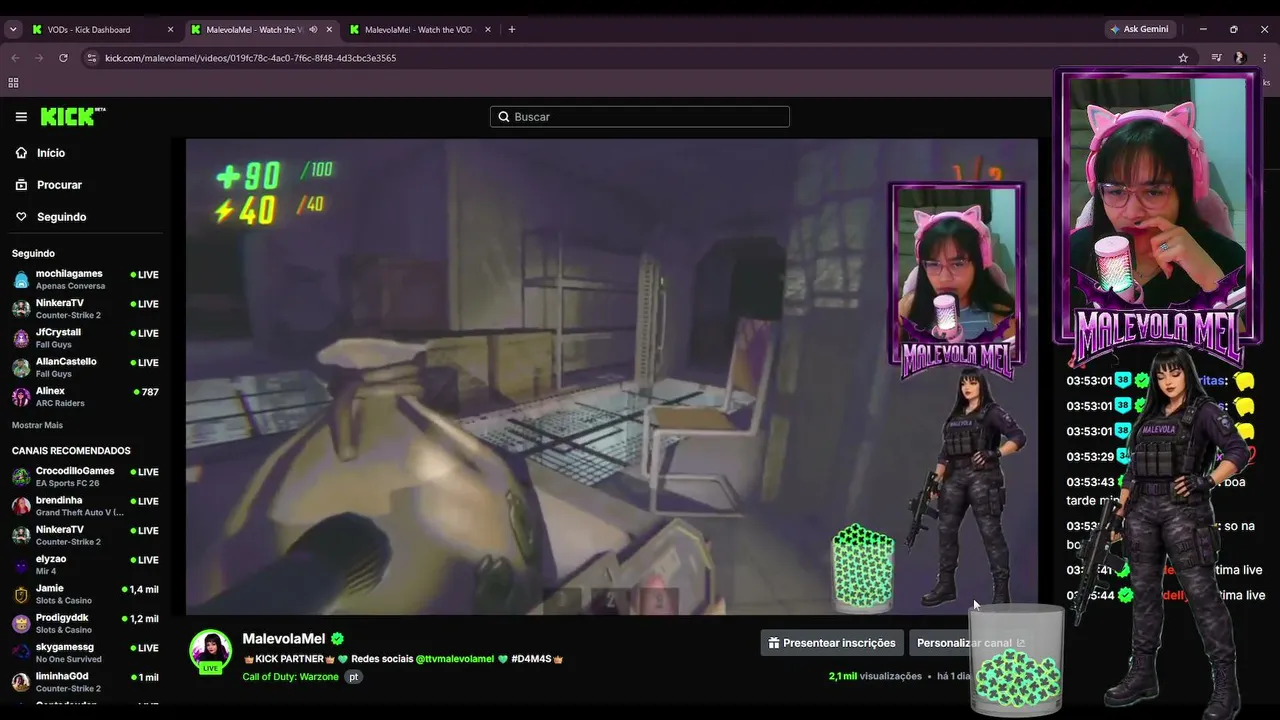Click the 2,1 mil visualizações count
1280x720 pixels.
[x=875, y=677]
